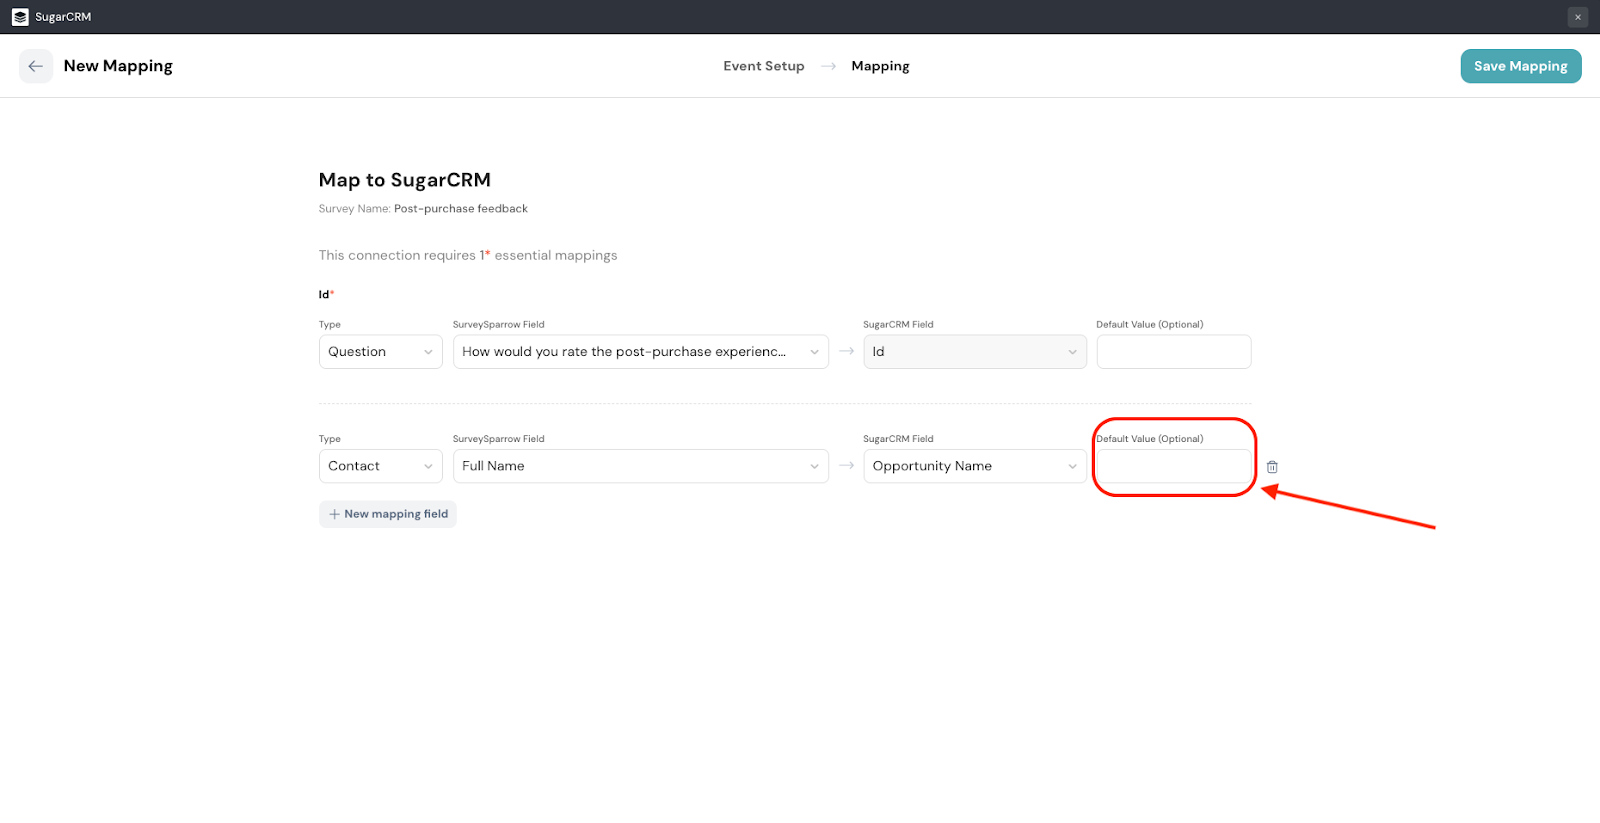1600x823 pixels.
Task: Add a New mapping field
Action: point(388,514)
